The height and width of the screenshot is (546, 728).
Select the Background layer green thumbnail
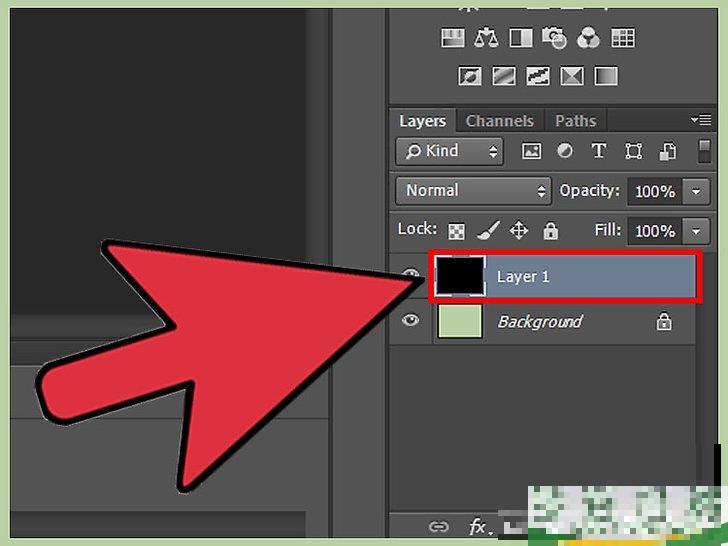460,321
